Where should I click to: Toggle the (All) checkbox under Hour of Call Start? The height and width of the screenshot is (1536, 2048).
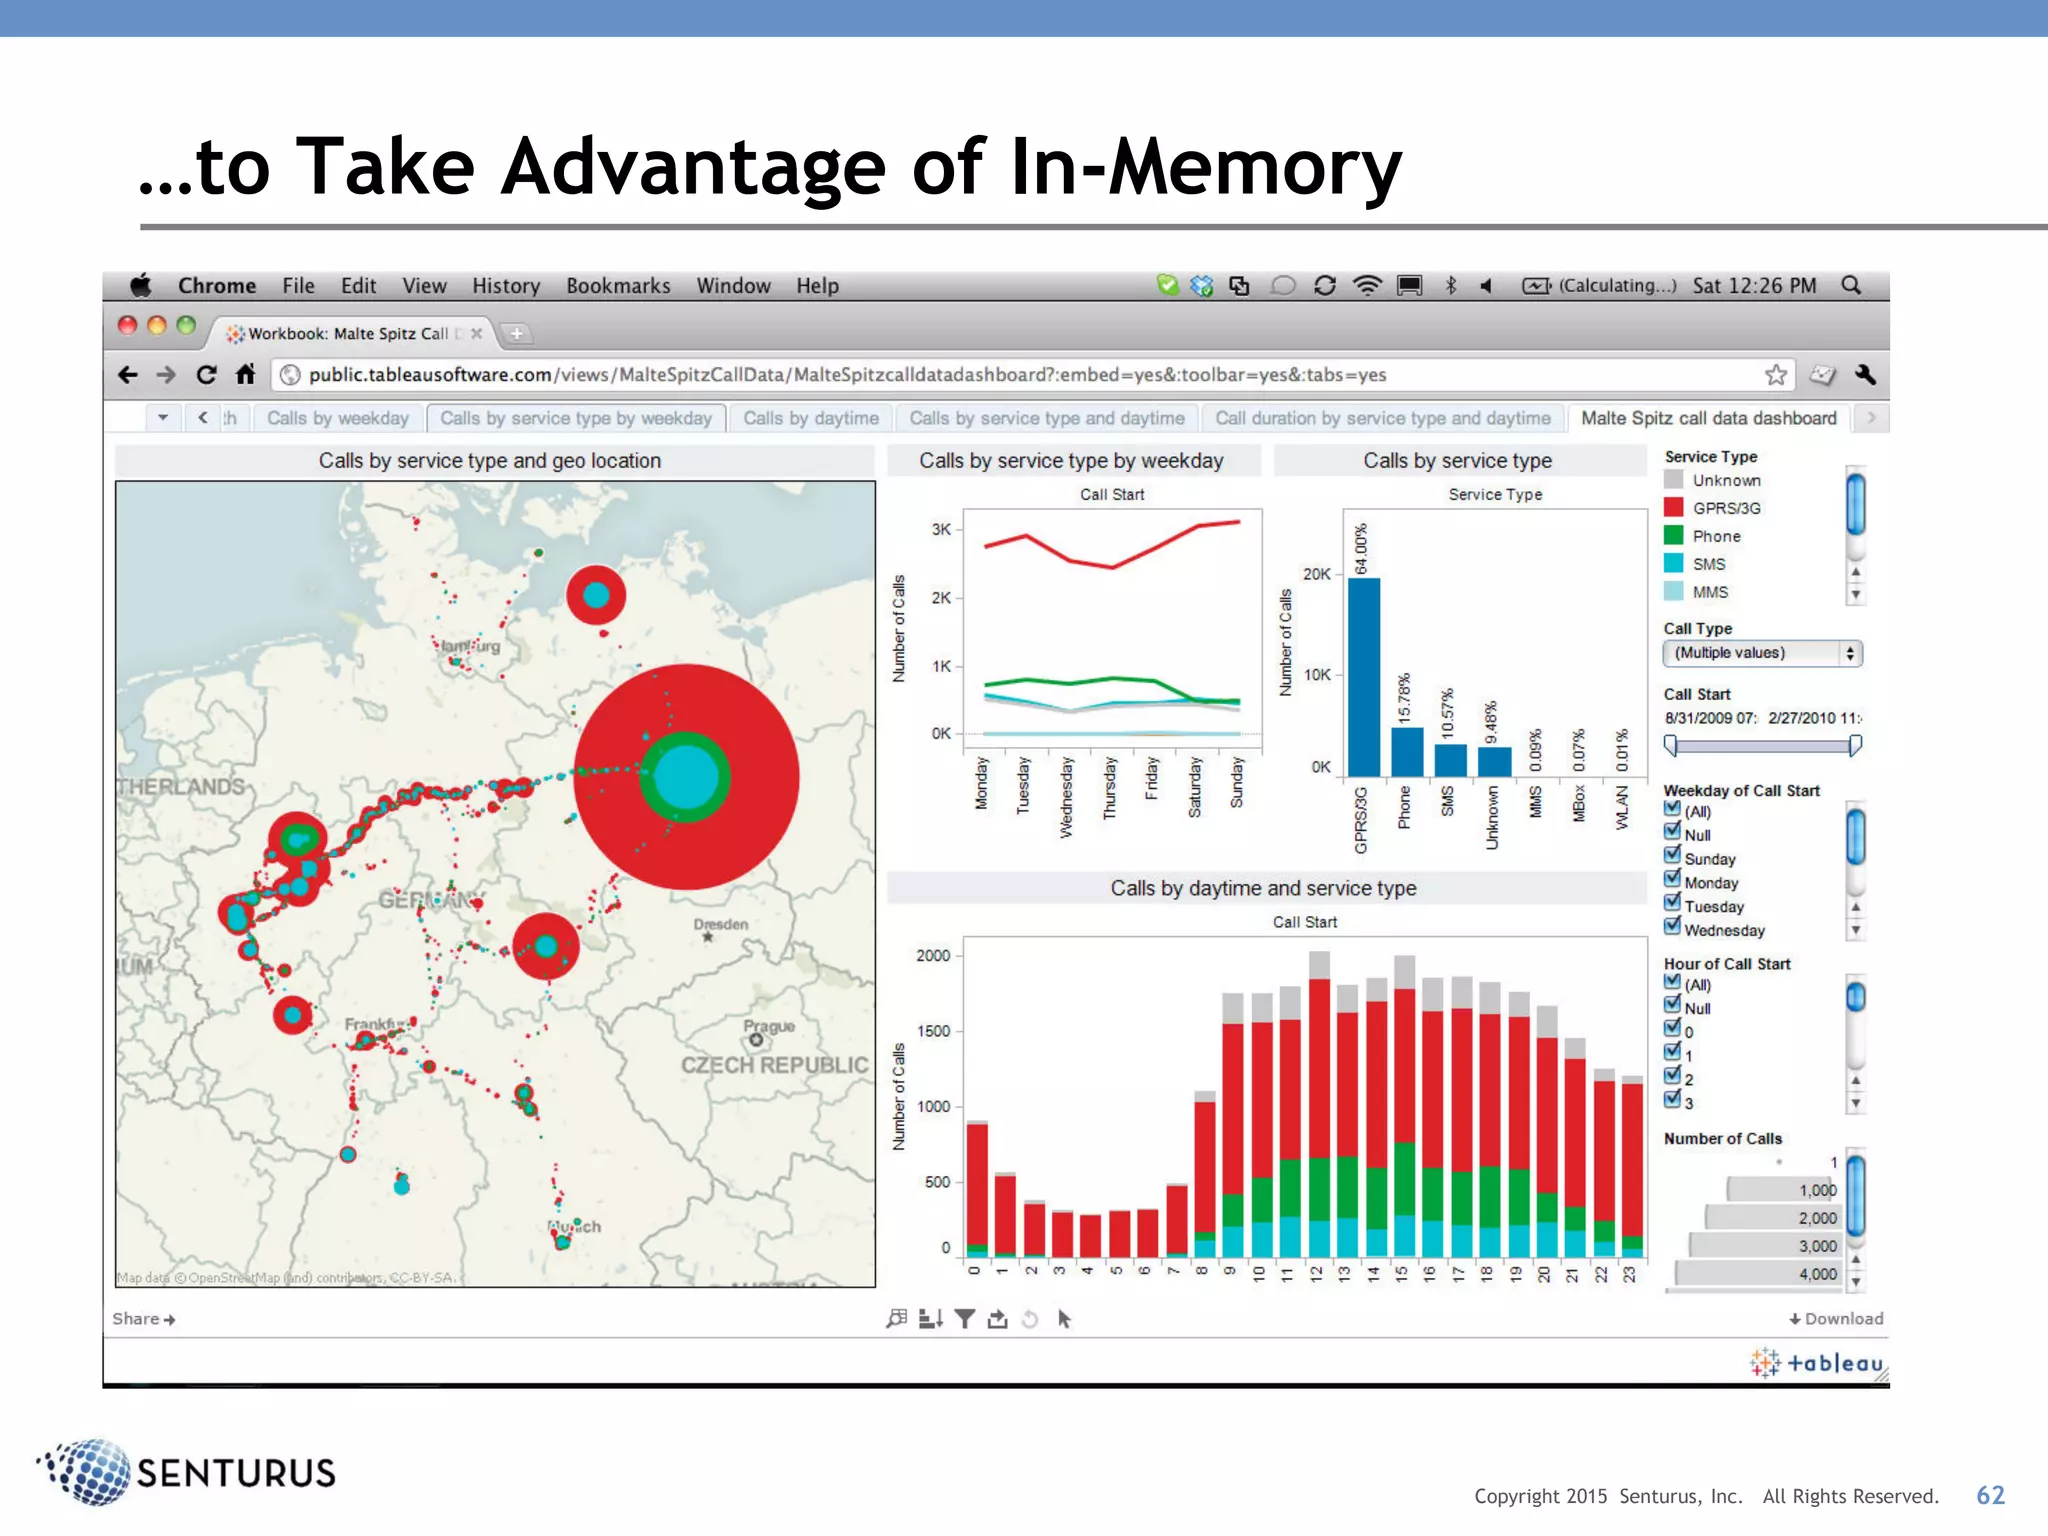1672,982
